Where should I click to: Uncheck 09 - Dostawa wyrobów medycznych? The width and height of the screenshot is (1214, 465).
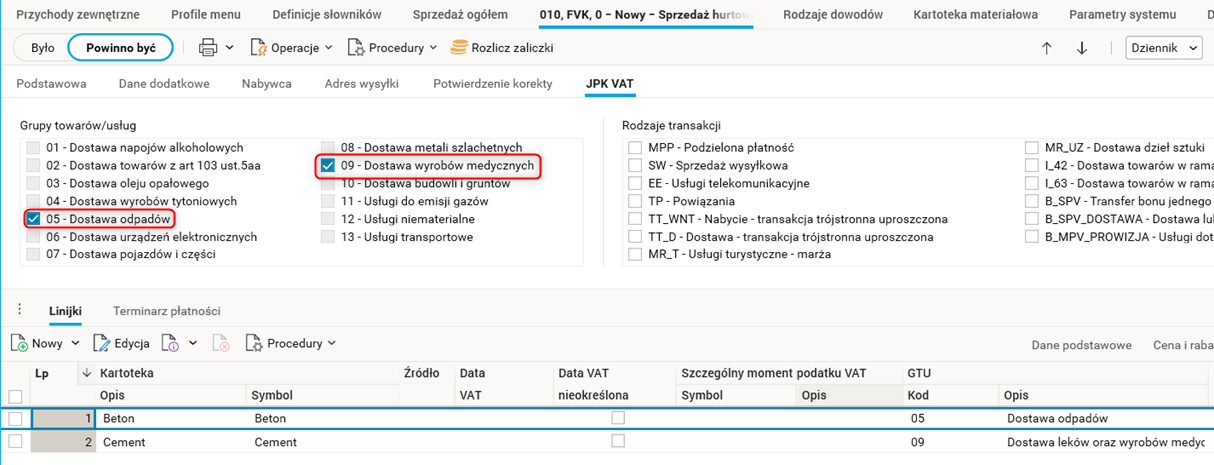point(328,165)
